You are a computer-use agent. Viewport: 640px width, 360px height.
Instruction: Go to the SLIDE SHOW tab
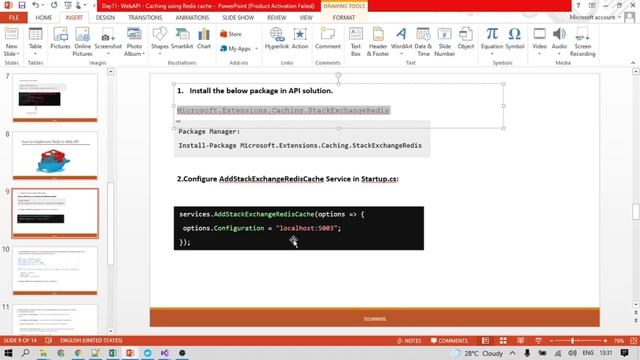point(238,18)
